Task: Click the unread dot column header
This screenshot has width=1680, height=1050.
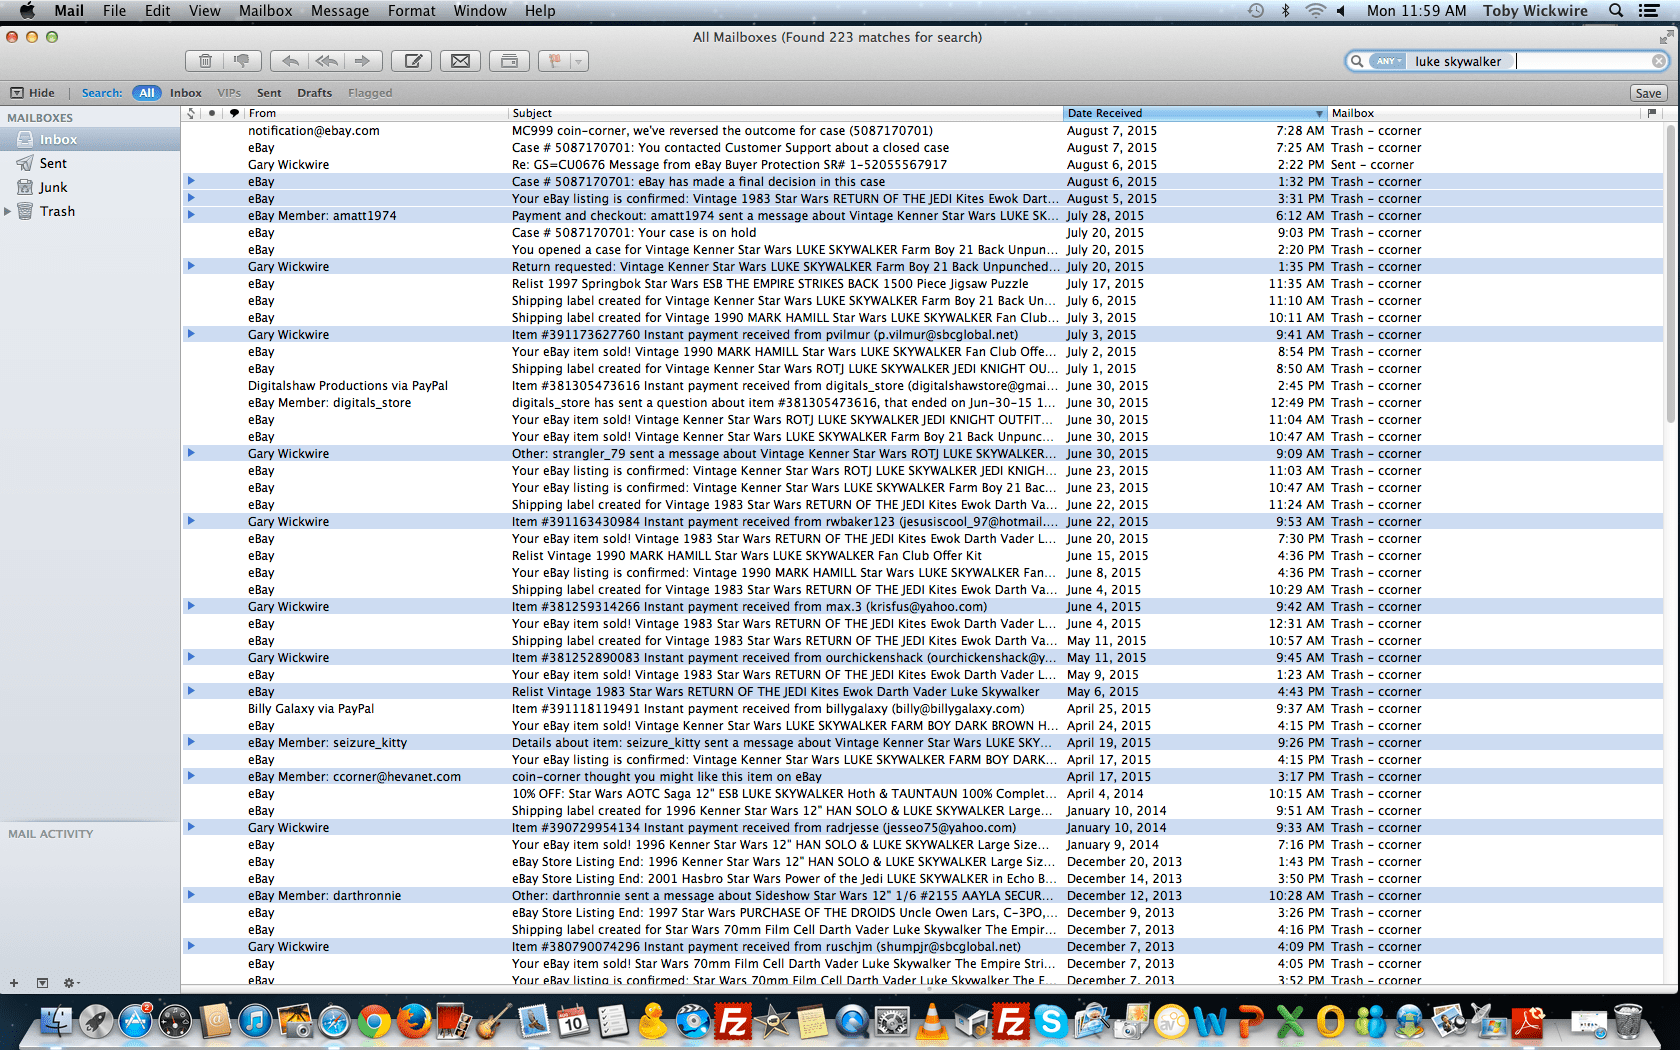Action: 212,113
